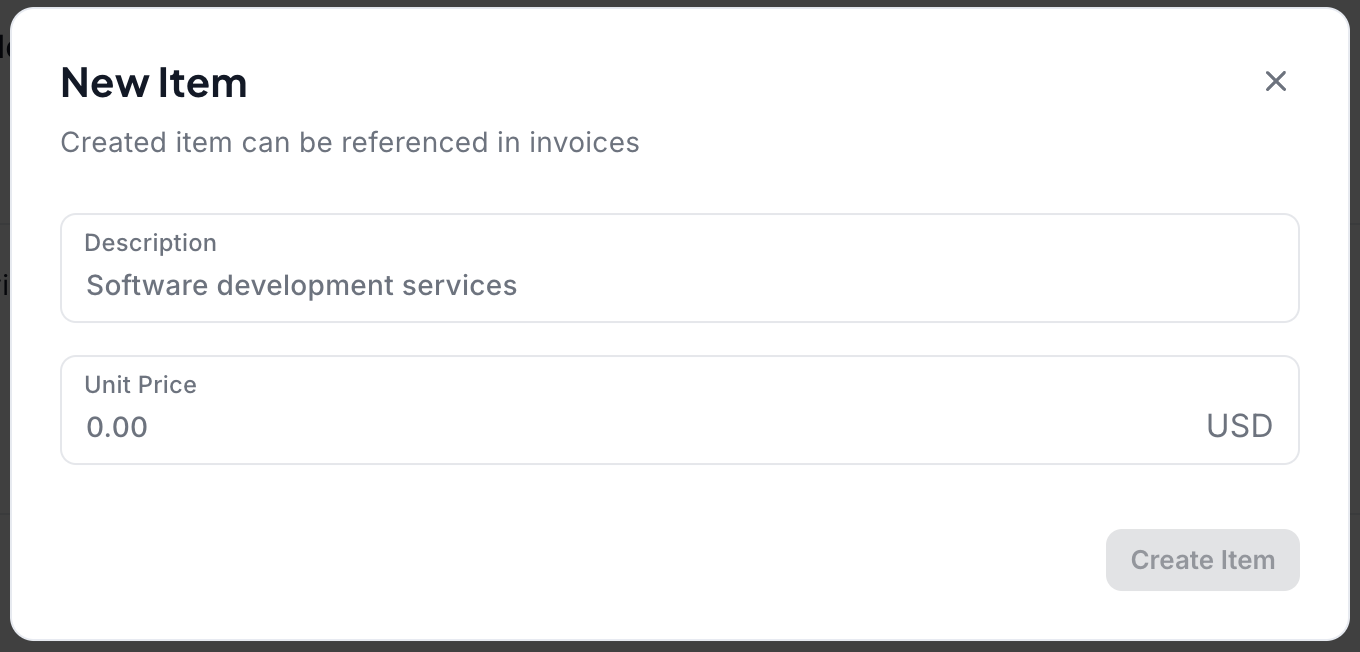This screenshot has width=1360, height=652.
Task: Select the "Unit Price" field label
Action: [x=140, y=385]
